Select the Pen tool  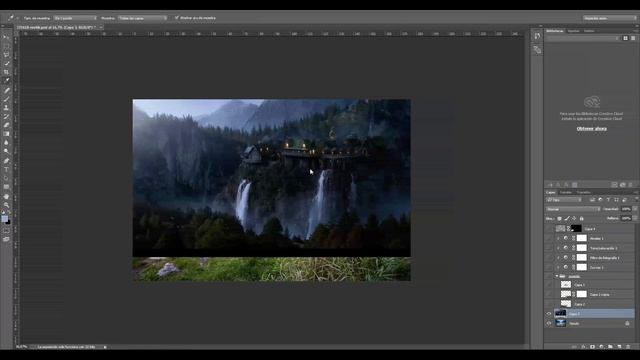(x=6, y=161)
